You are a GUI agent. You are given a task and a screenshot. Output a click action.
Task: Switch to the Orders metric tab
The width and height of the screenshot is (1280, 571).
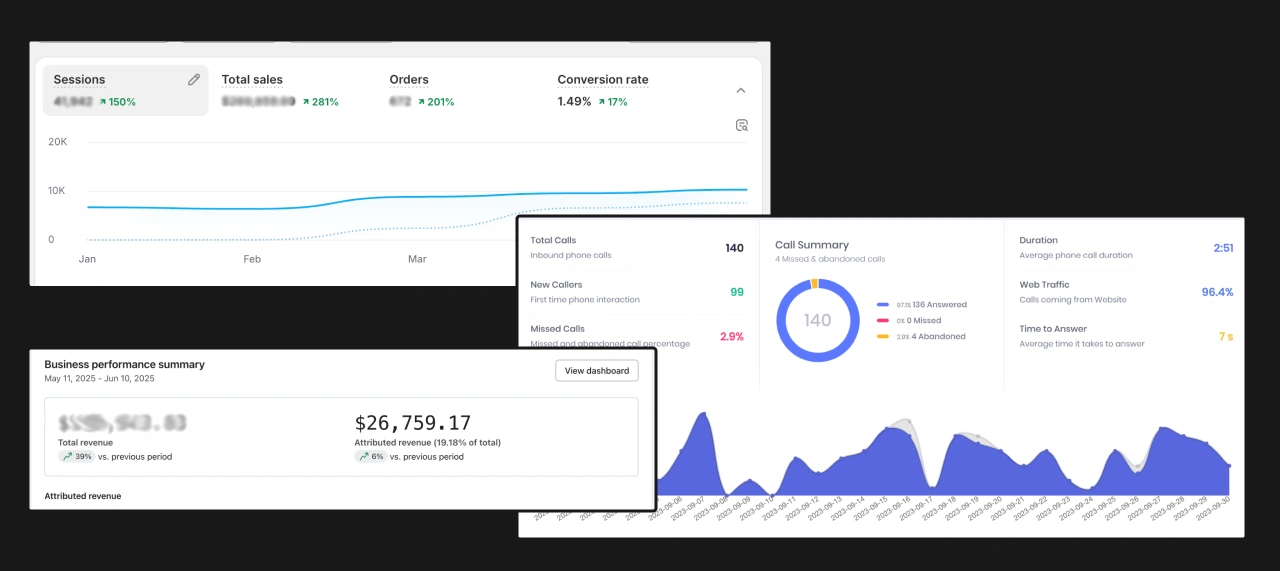(x=409, y=80)
